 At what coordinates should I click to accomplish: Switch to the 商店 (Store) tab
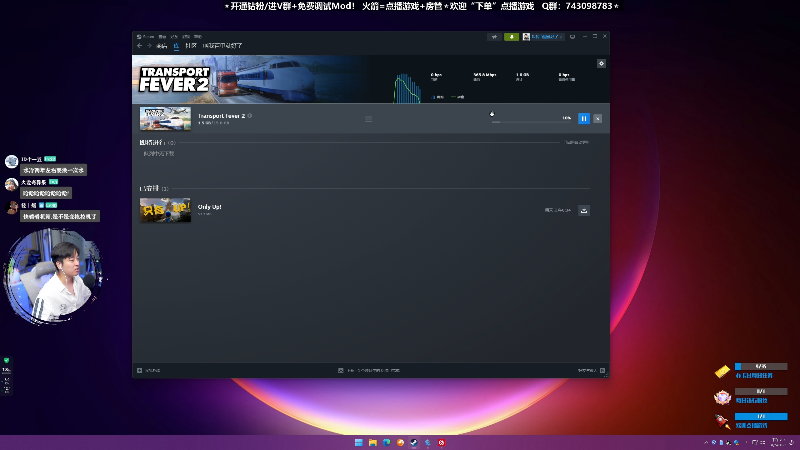pos(162,46)
